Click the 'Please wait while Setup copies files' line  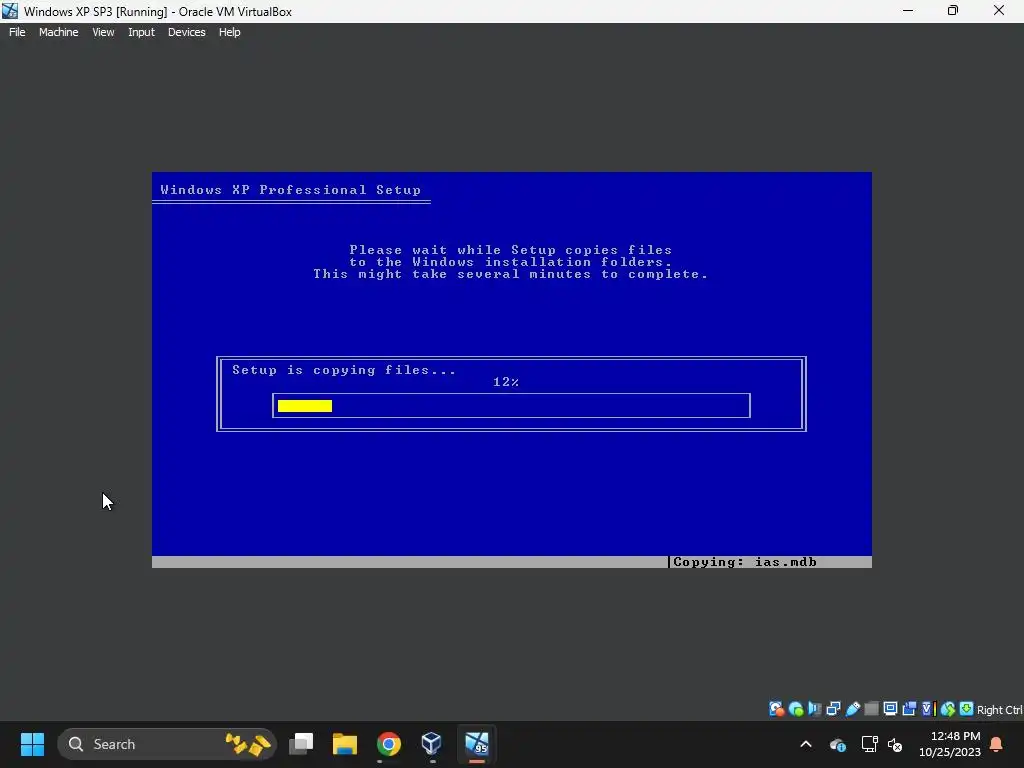pyautogui.click(x=511, y=249)
